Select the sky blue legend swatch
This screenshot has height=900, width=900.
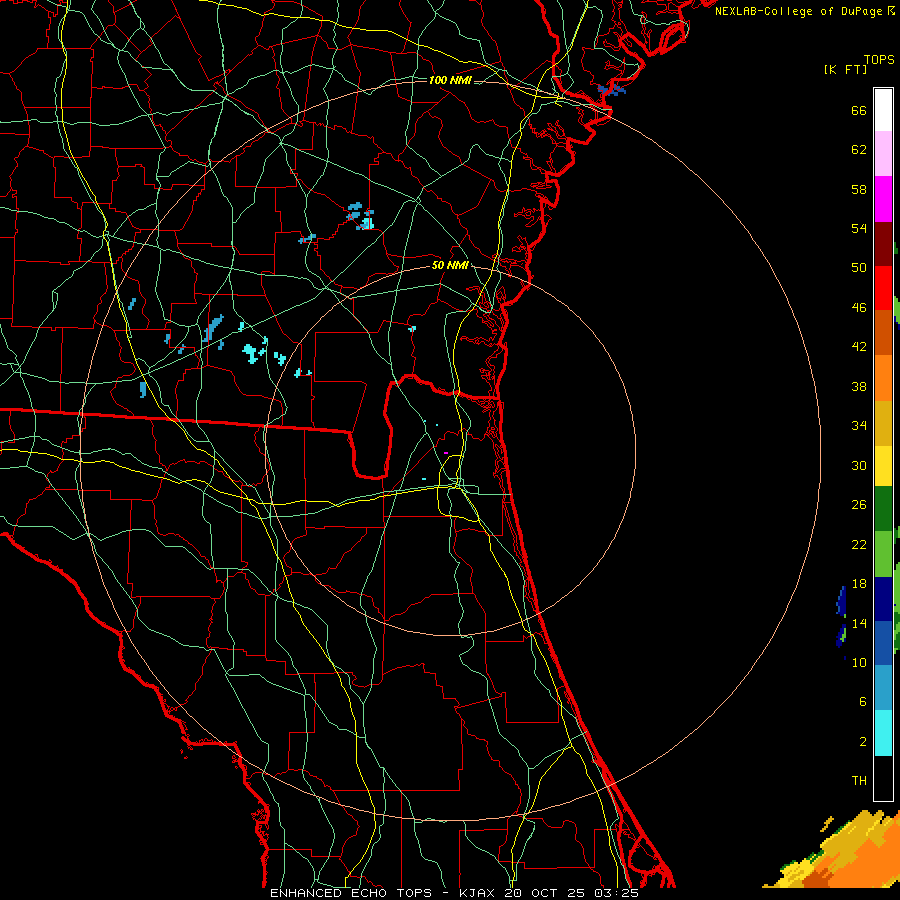(x=883, y=688)
